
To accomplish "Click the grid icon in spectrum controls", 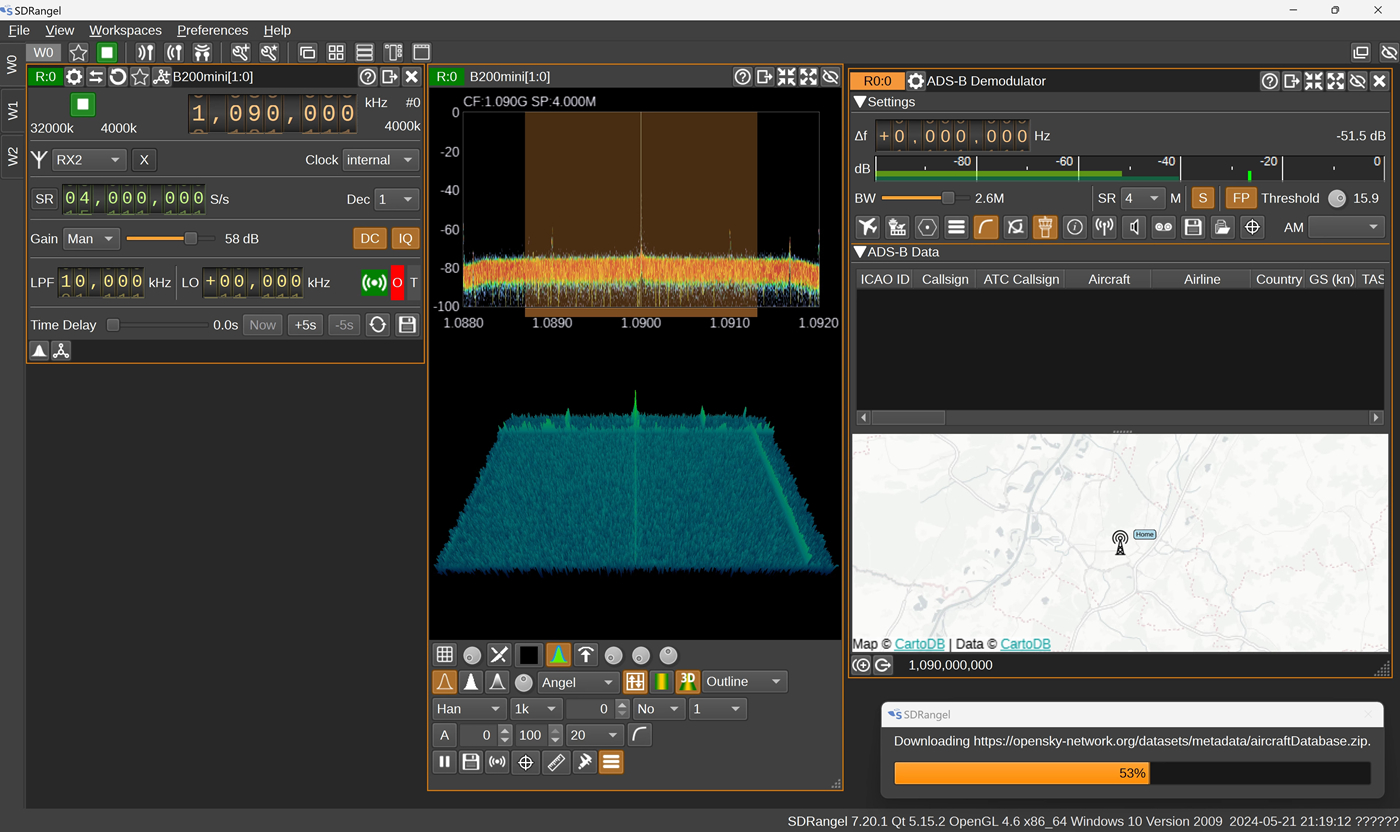I will click(x=445, y=655).
